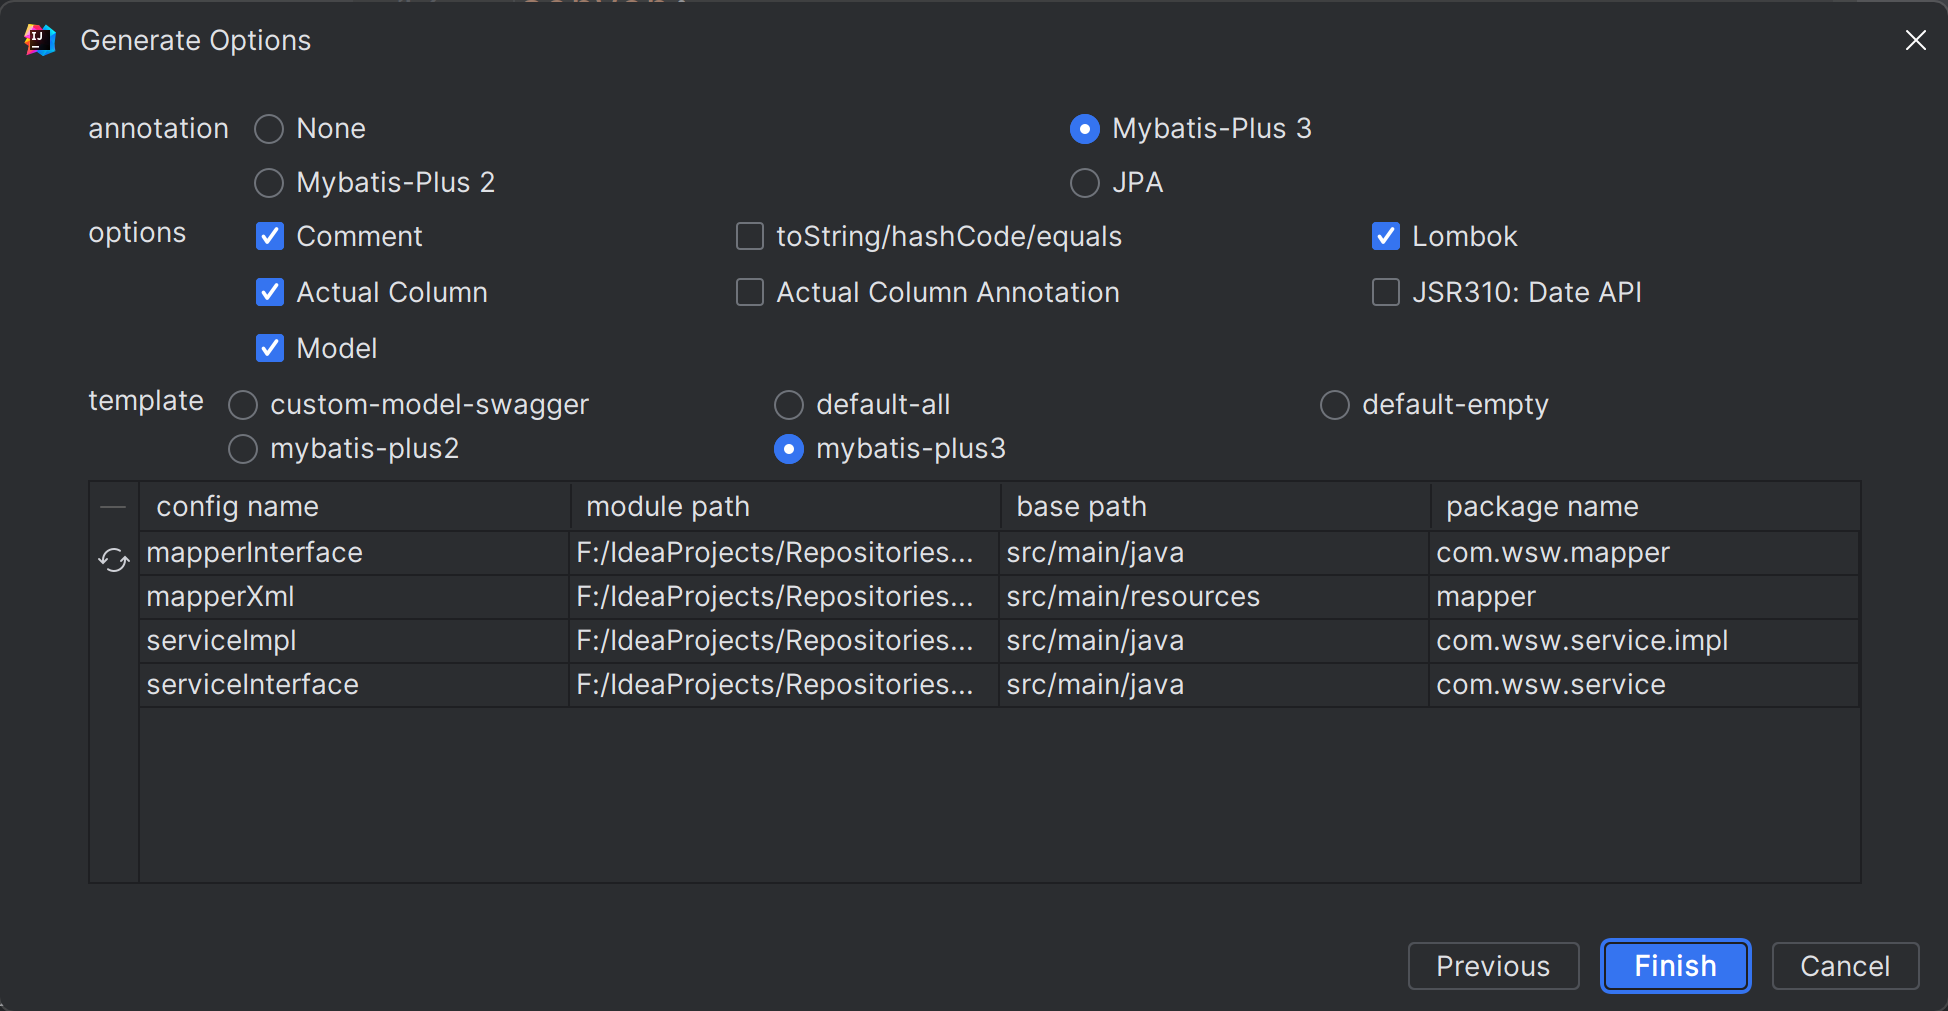
Task: Enable JSR310: Date API checkbox
Action: [x=1386, y=293]
